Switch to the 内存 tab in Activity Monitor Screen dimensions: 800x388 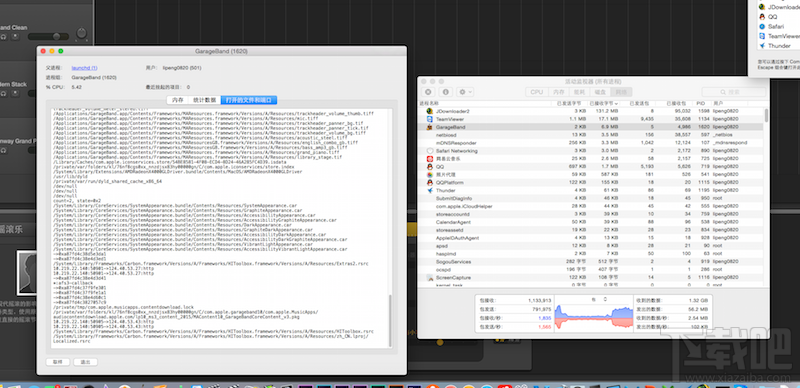click(x=559, y=92)
